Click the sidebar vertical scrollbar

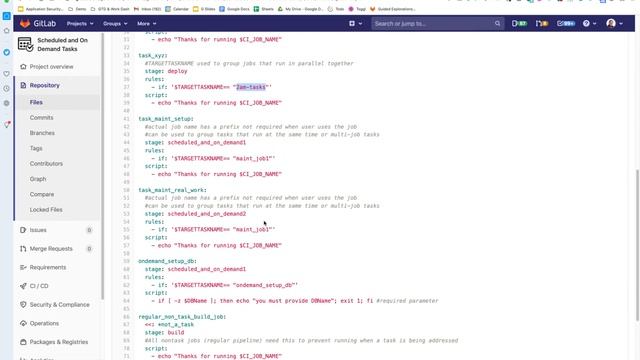click(x=102, y=167)
